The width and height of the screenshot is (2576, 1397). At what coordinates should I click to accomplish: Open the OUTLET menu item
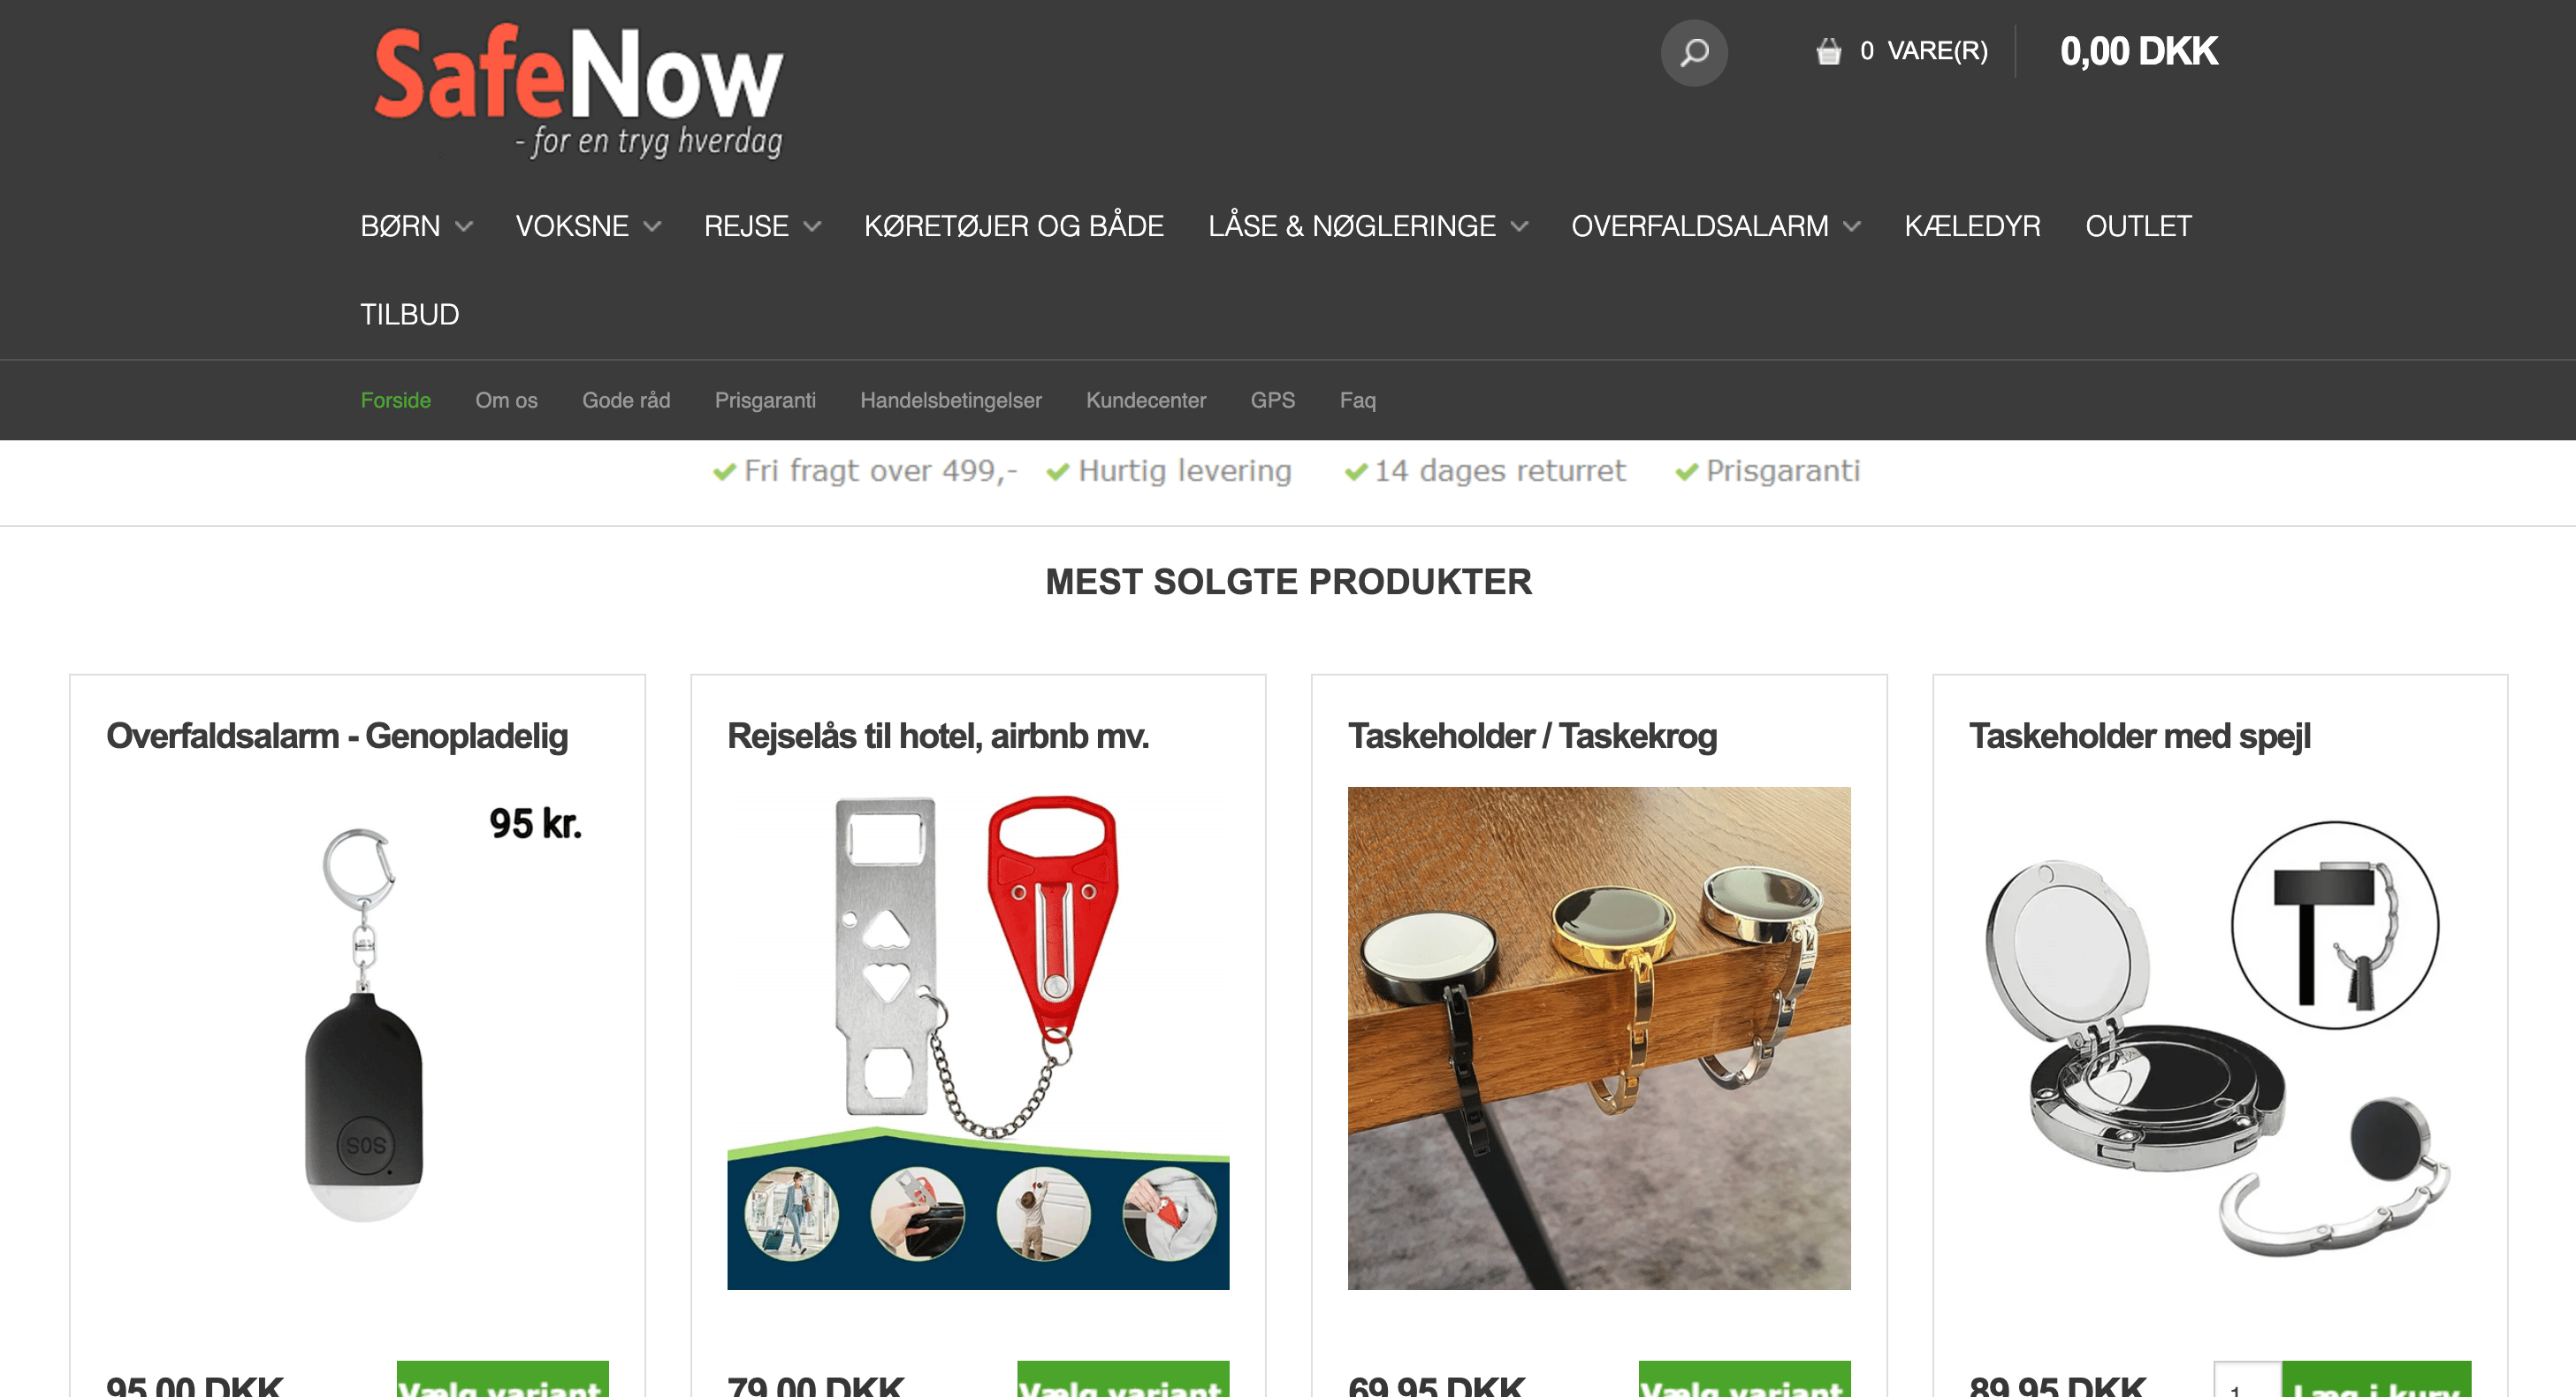click(x=2138, y=226)
